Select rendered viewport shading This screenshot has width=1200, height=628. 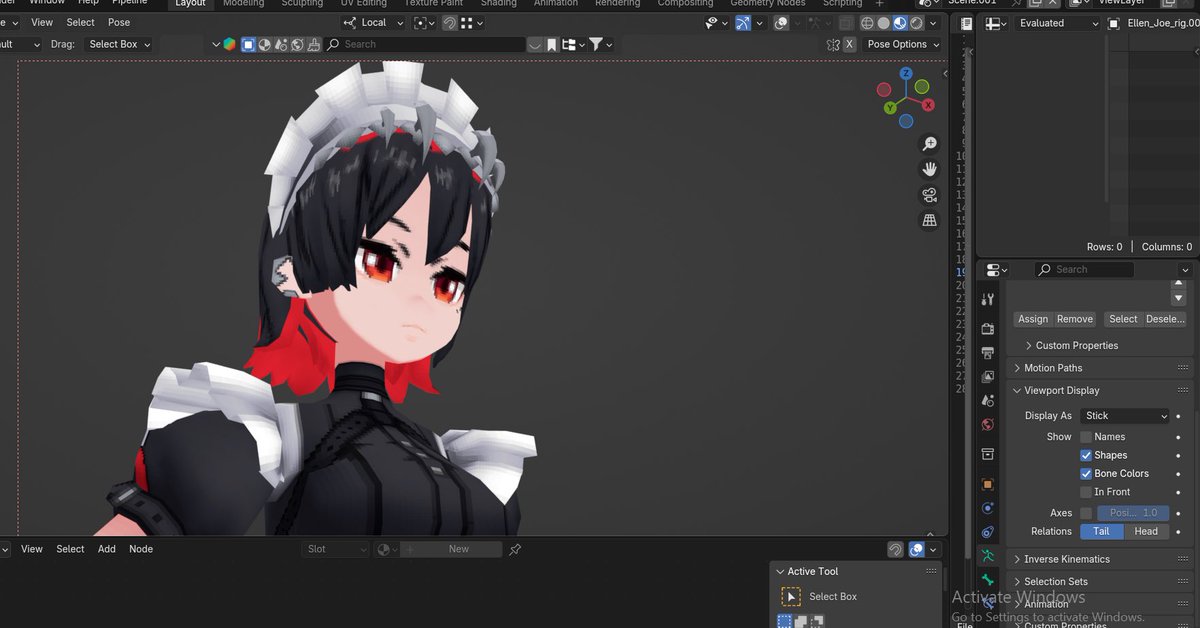[x=916, y=23]
